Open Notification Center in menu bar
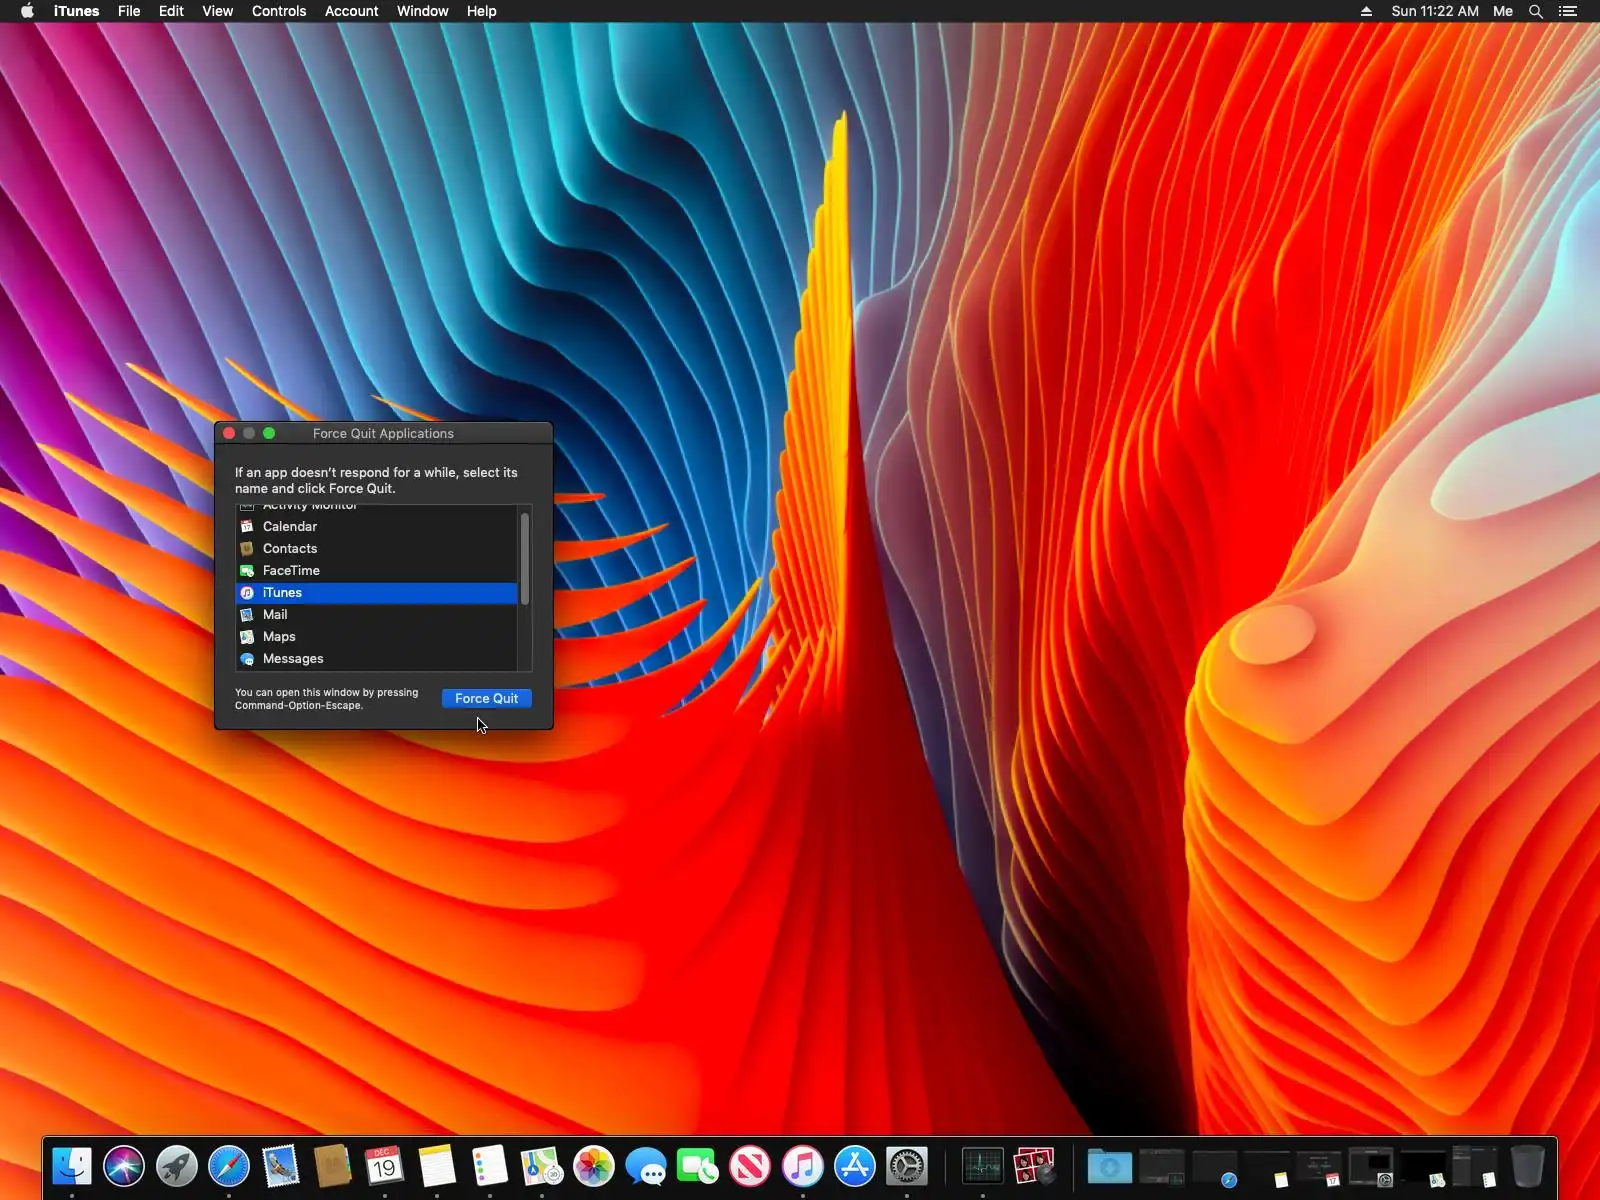The image size is (1600, 1200). pos(1568,11)
